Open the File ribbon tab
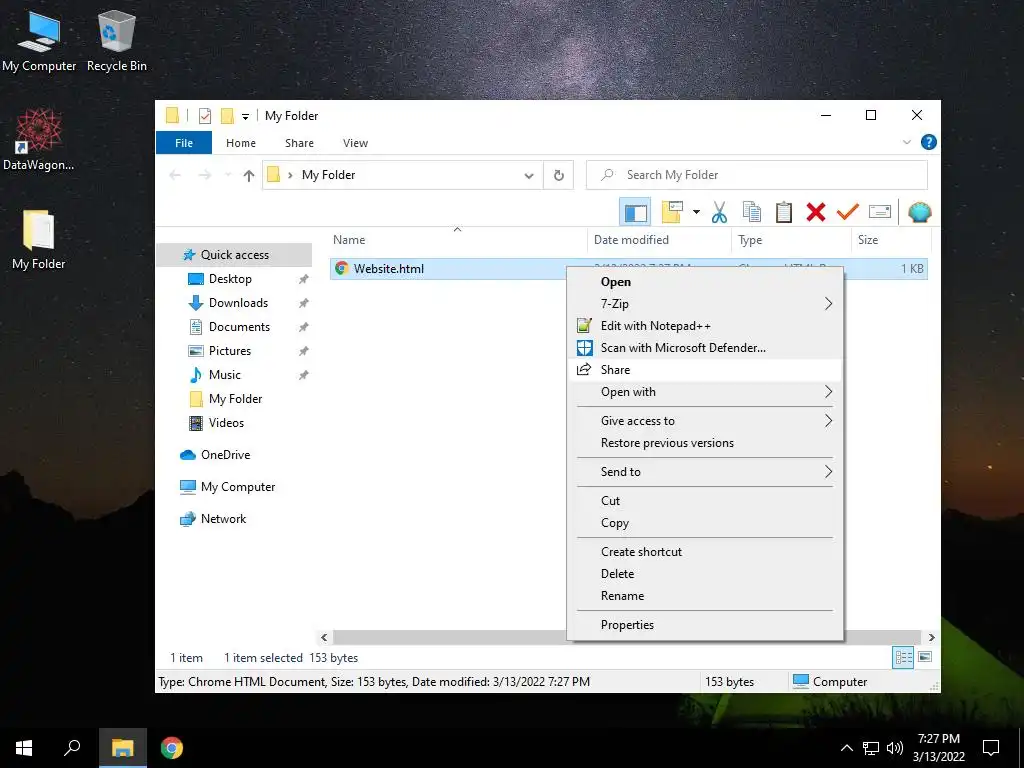 [x=184, y=143]
